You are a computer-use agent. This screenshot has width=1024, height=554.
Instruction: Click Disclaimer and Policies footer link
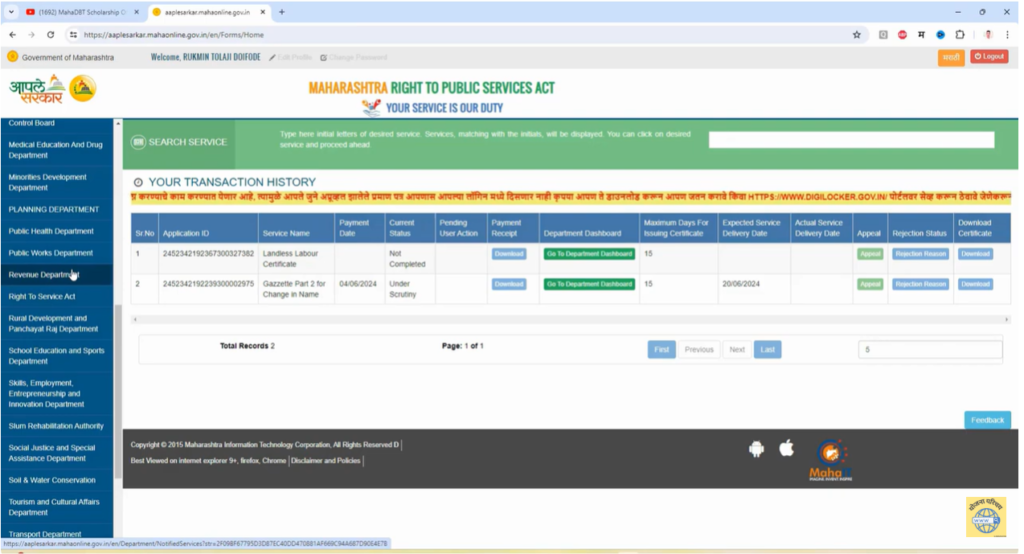pyautogui.click(x=326, y=461)
